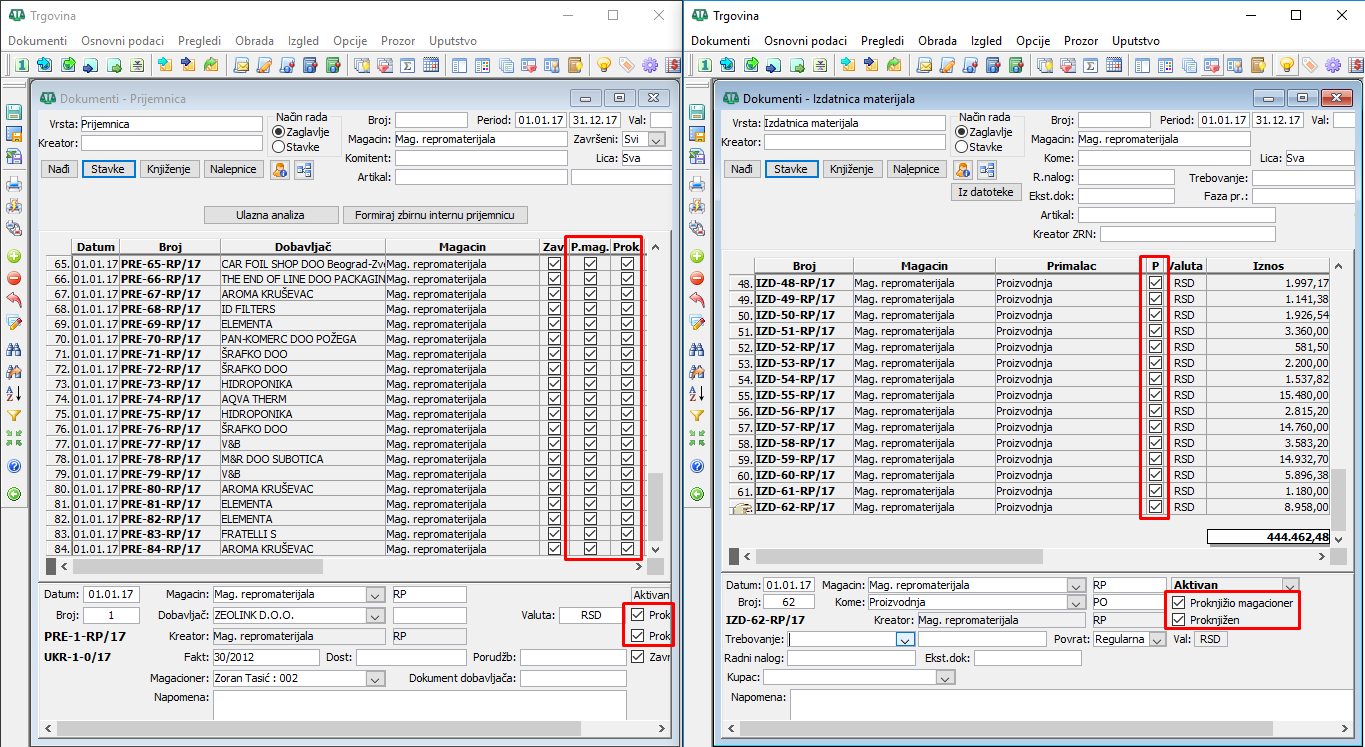Click the light bulb icon in right window toolbar

click(1287, 65)
